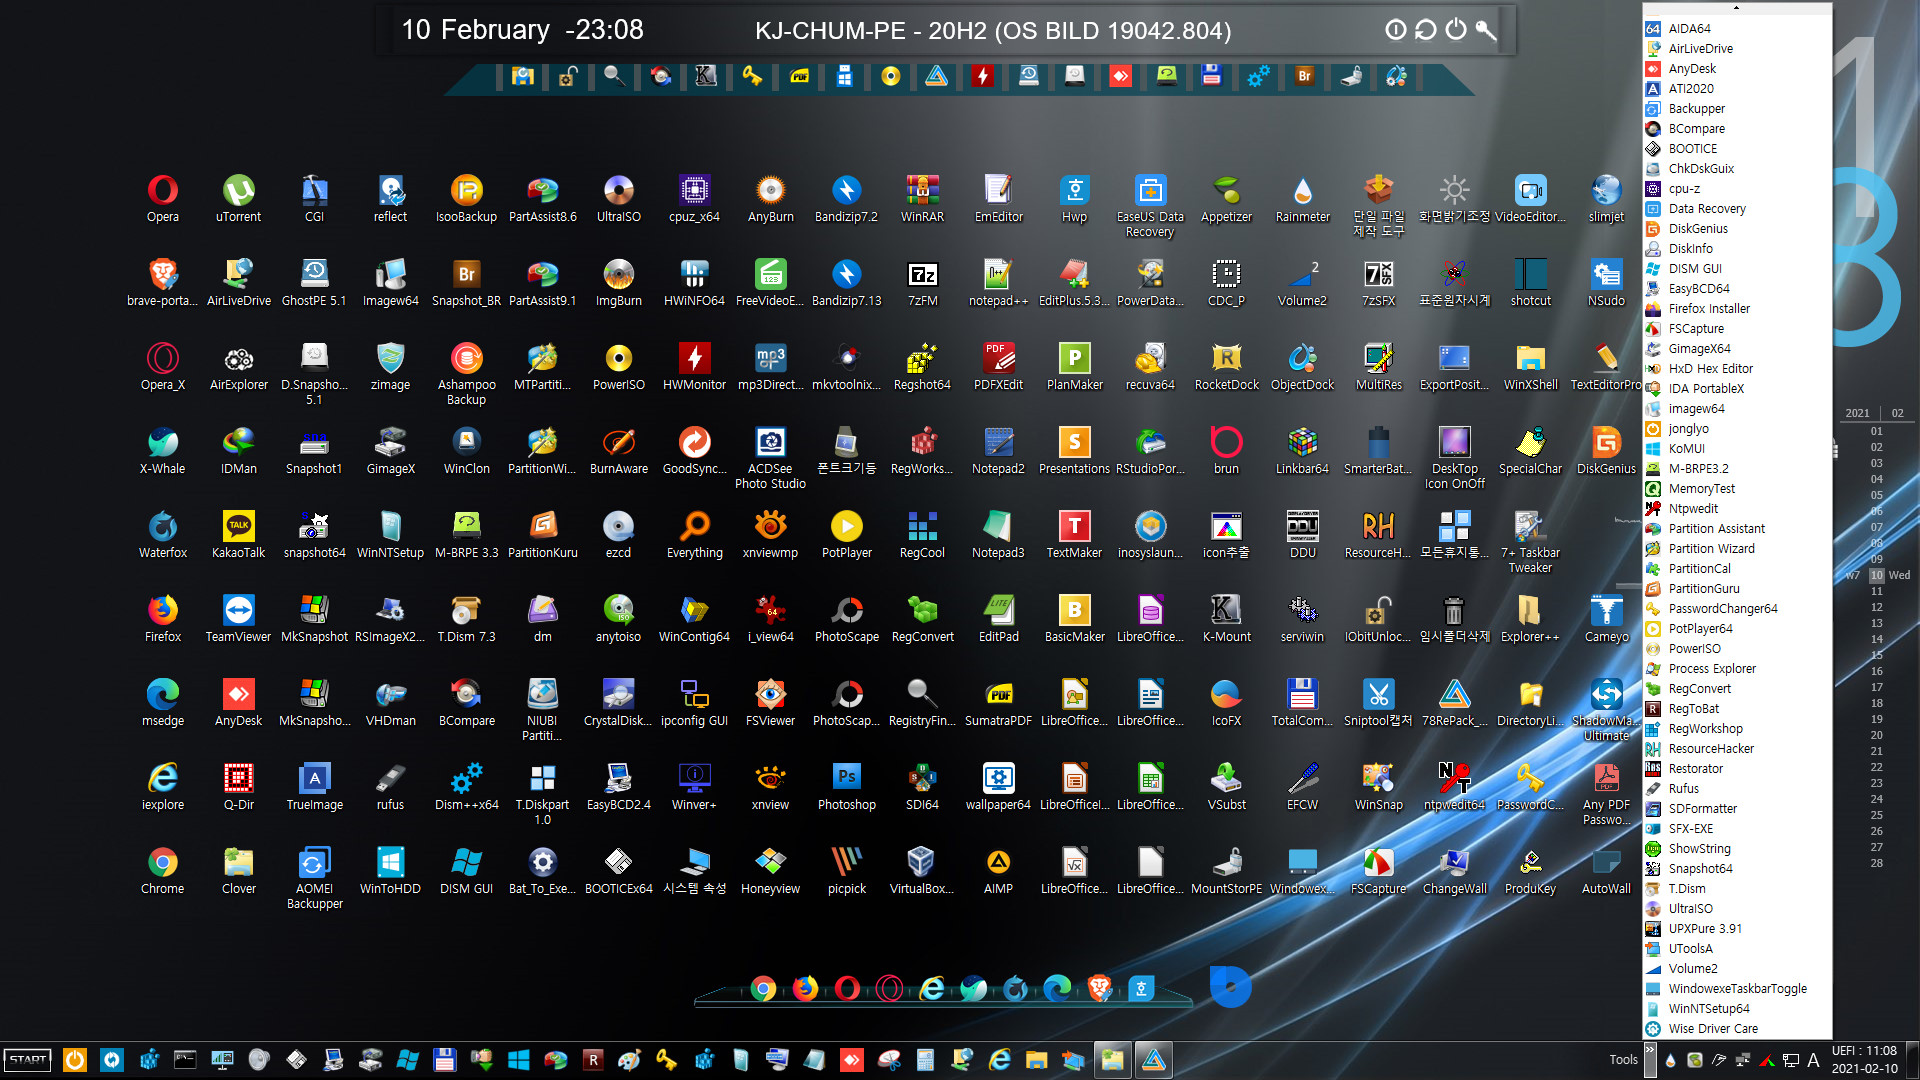Launch the rufus desktop shortcut
The width and height of the screenshot is (1920, 1080).
coord(391,786)
